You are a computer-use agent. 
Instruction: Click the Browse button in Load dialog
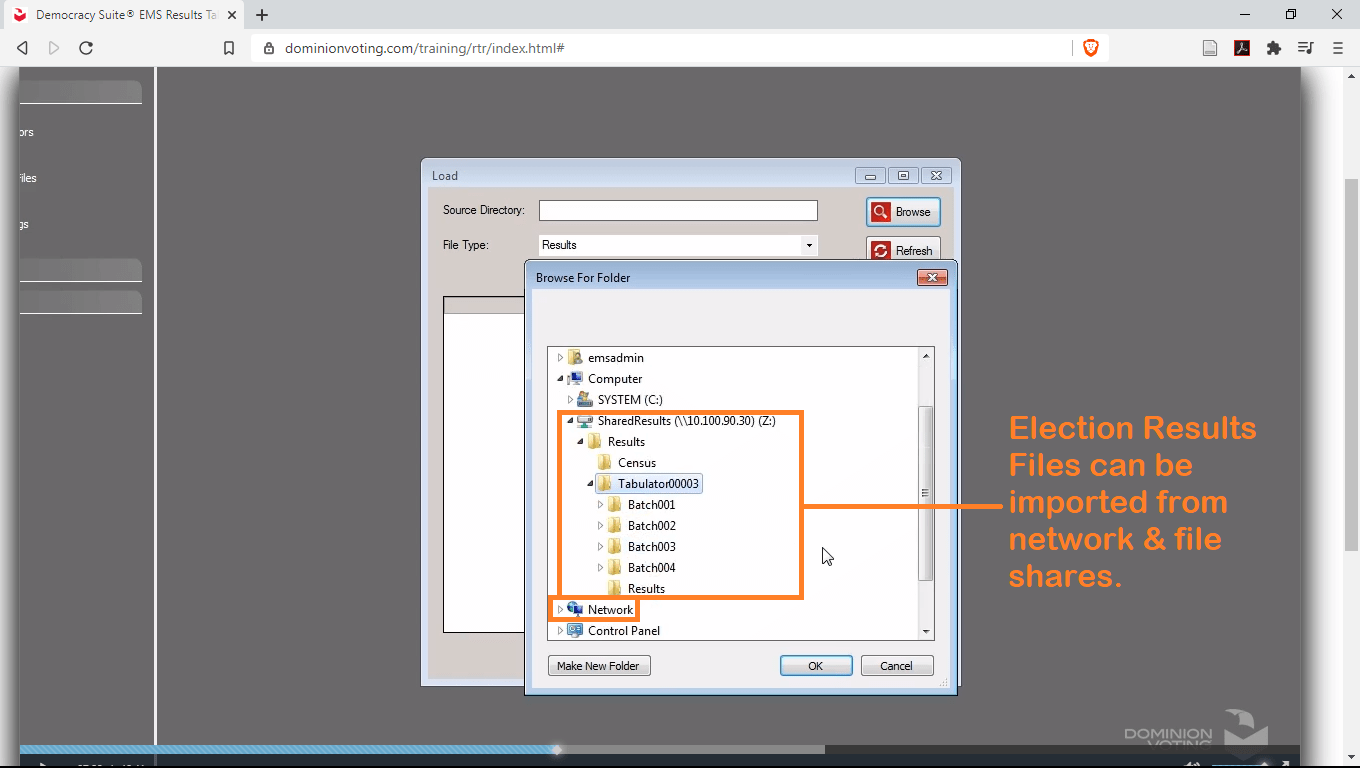pyautogui.click(x=903, y=212)
